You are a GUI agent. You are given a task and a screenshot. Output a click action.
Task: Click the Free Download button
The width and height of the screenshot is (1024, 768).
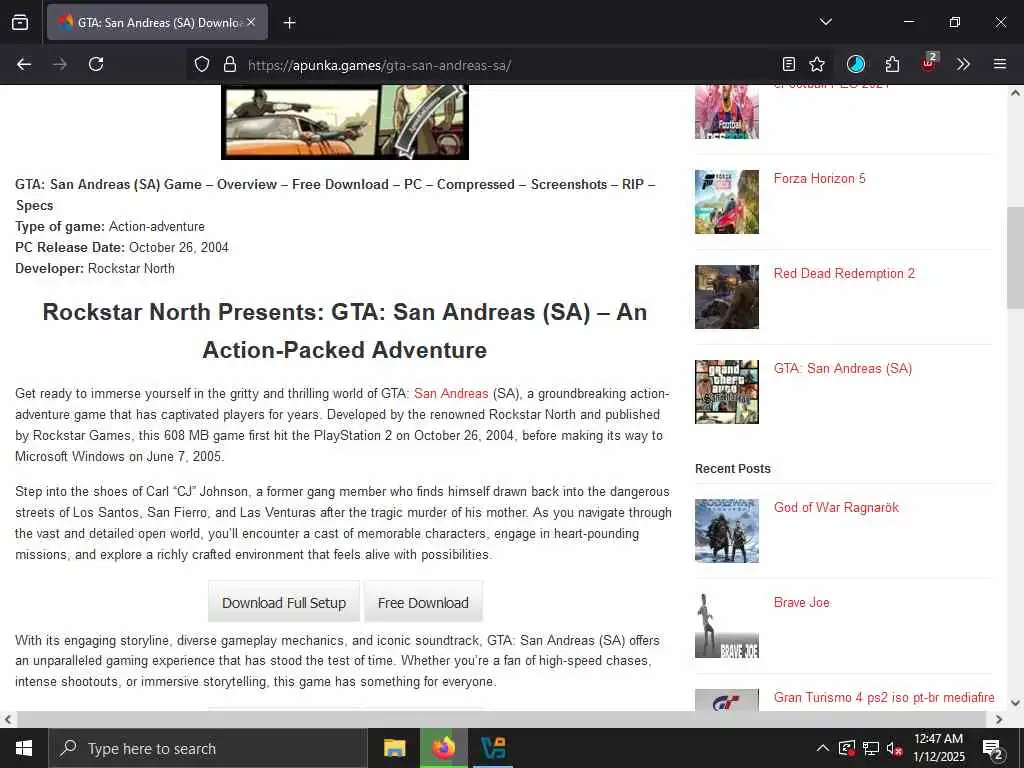(x=423, y=602)
